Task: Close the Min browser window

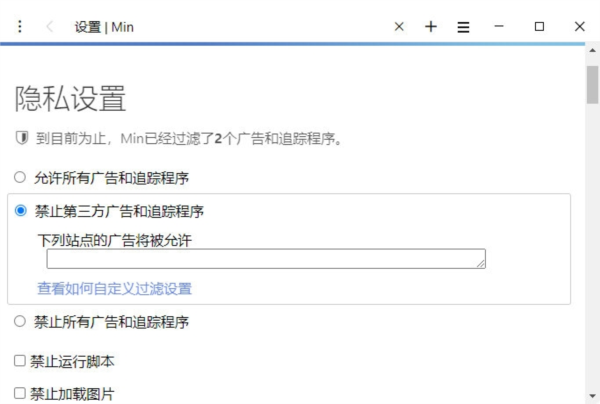Action: coord(580,27)
